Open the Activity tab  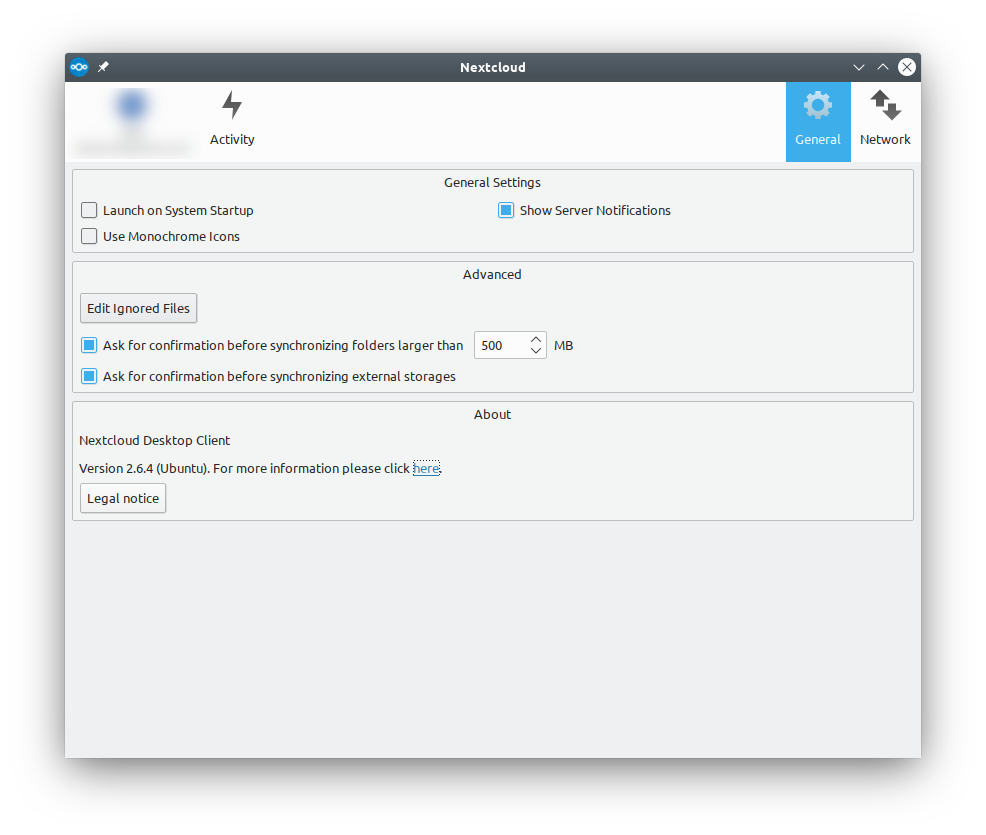pos(232,121)
